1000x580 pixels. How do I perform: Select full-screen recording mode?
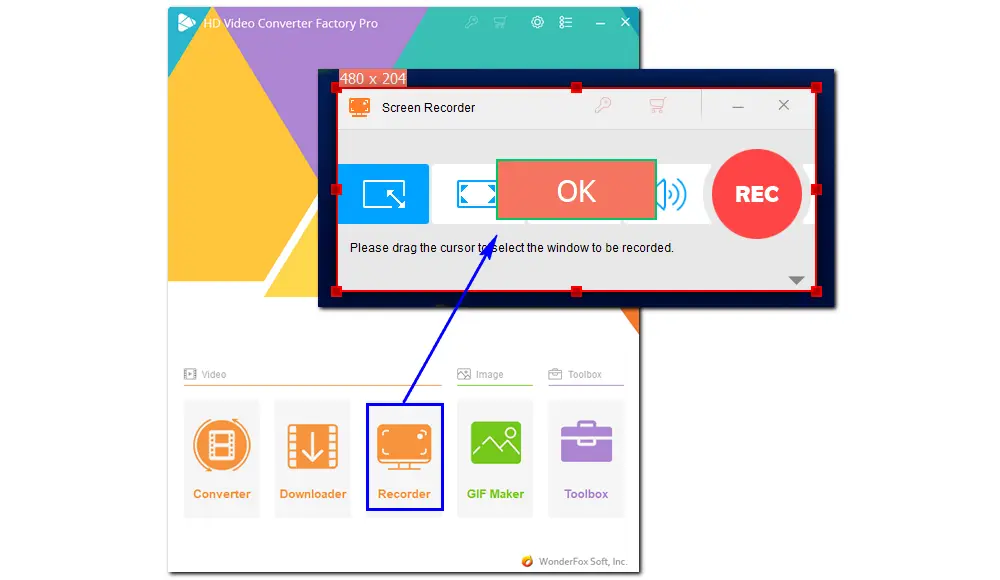pos(476,194)
